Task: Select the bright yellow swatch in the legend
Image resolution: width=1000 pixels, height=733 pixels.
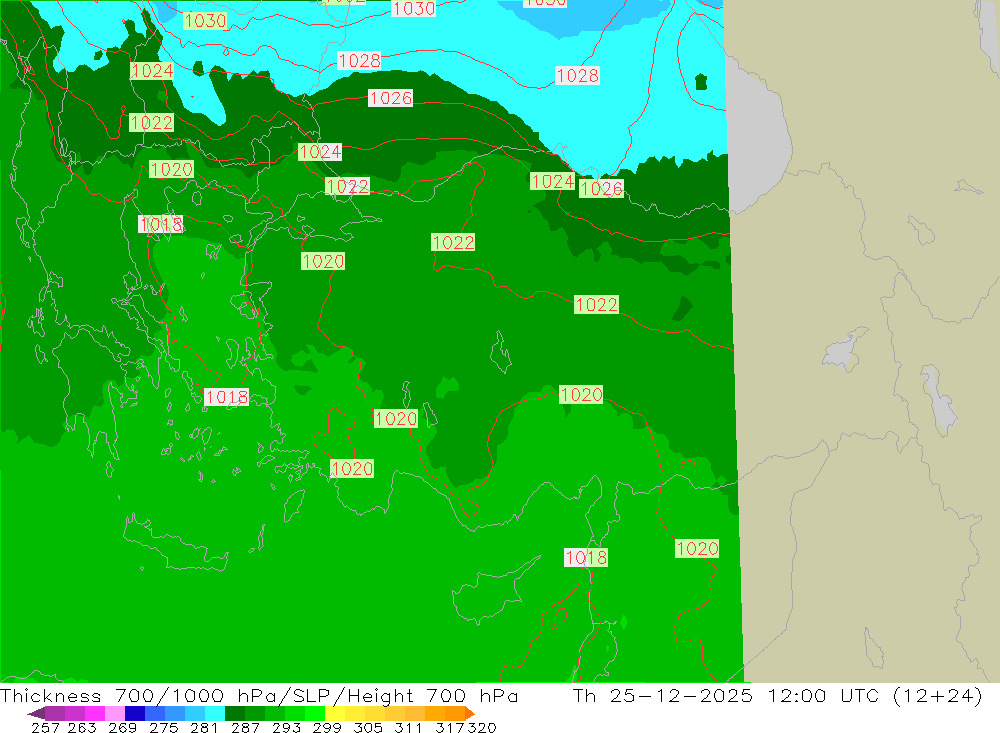Action: point(335,713)
